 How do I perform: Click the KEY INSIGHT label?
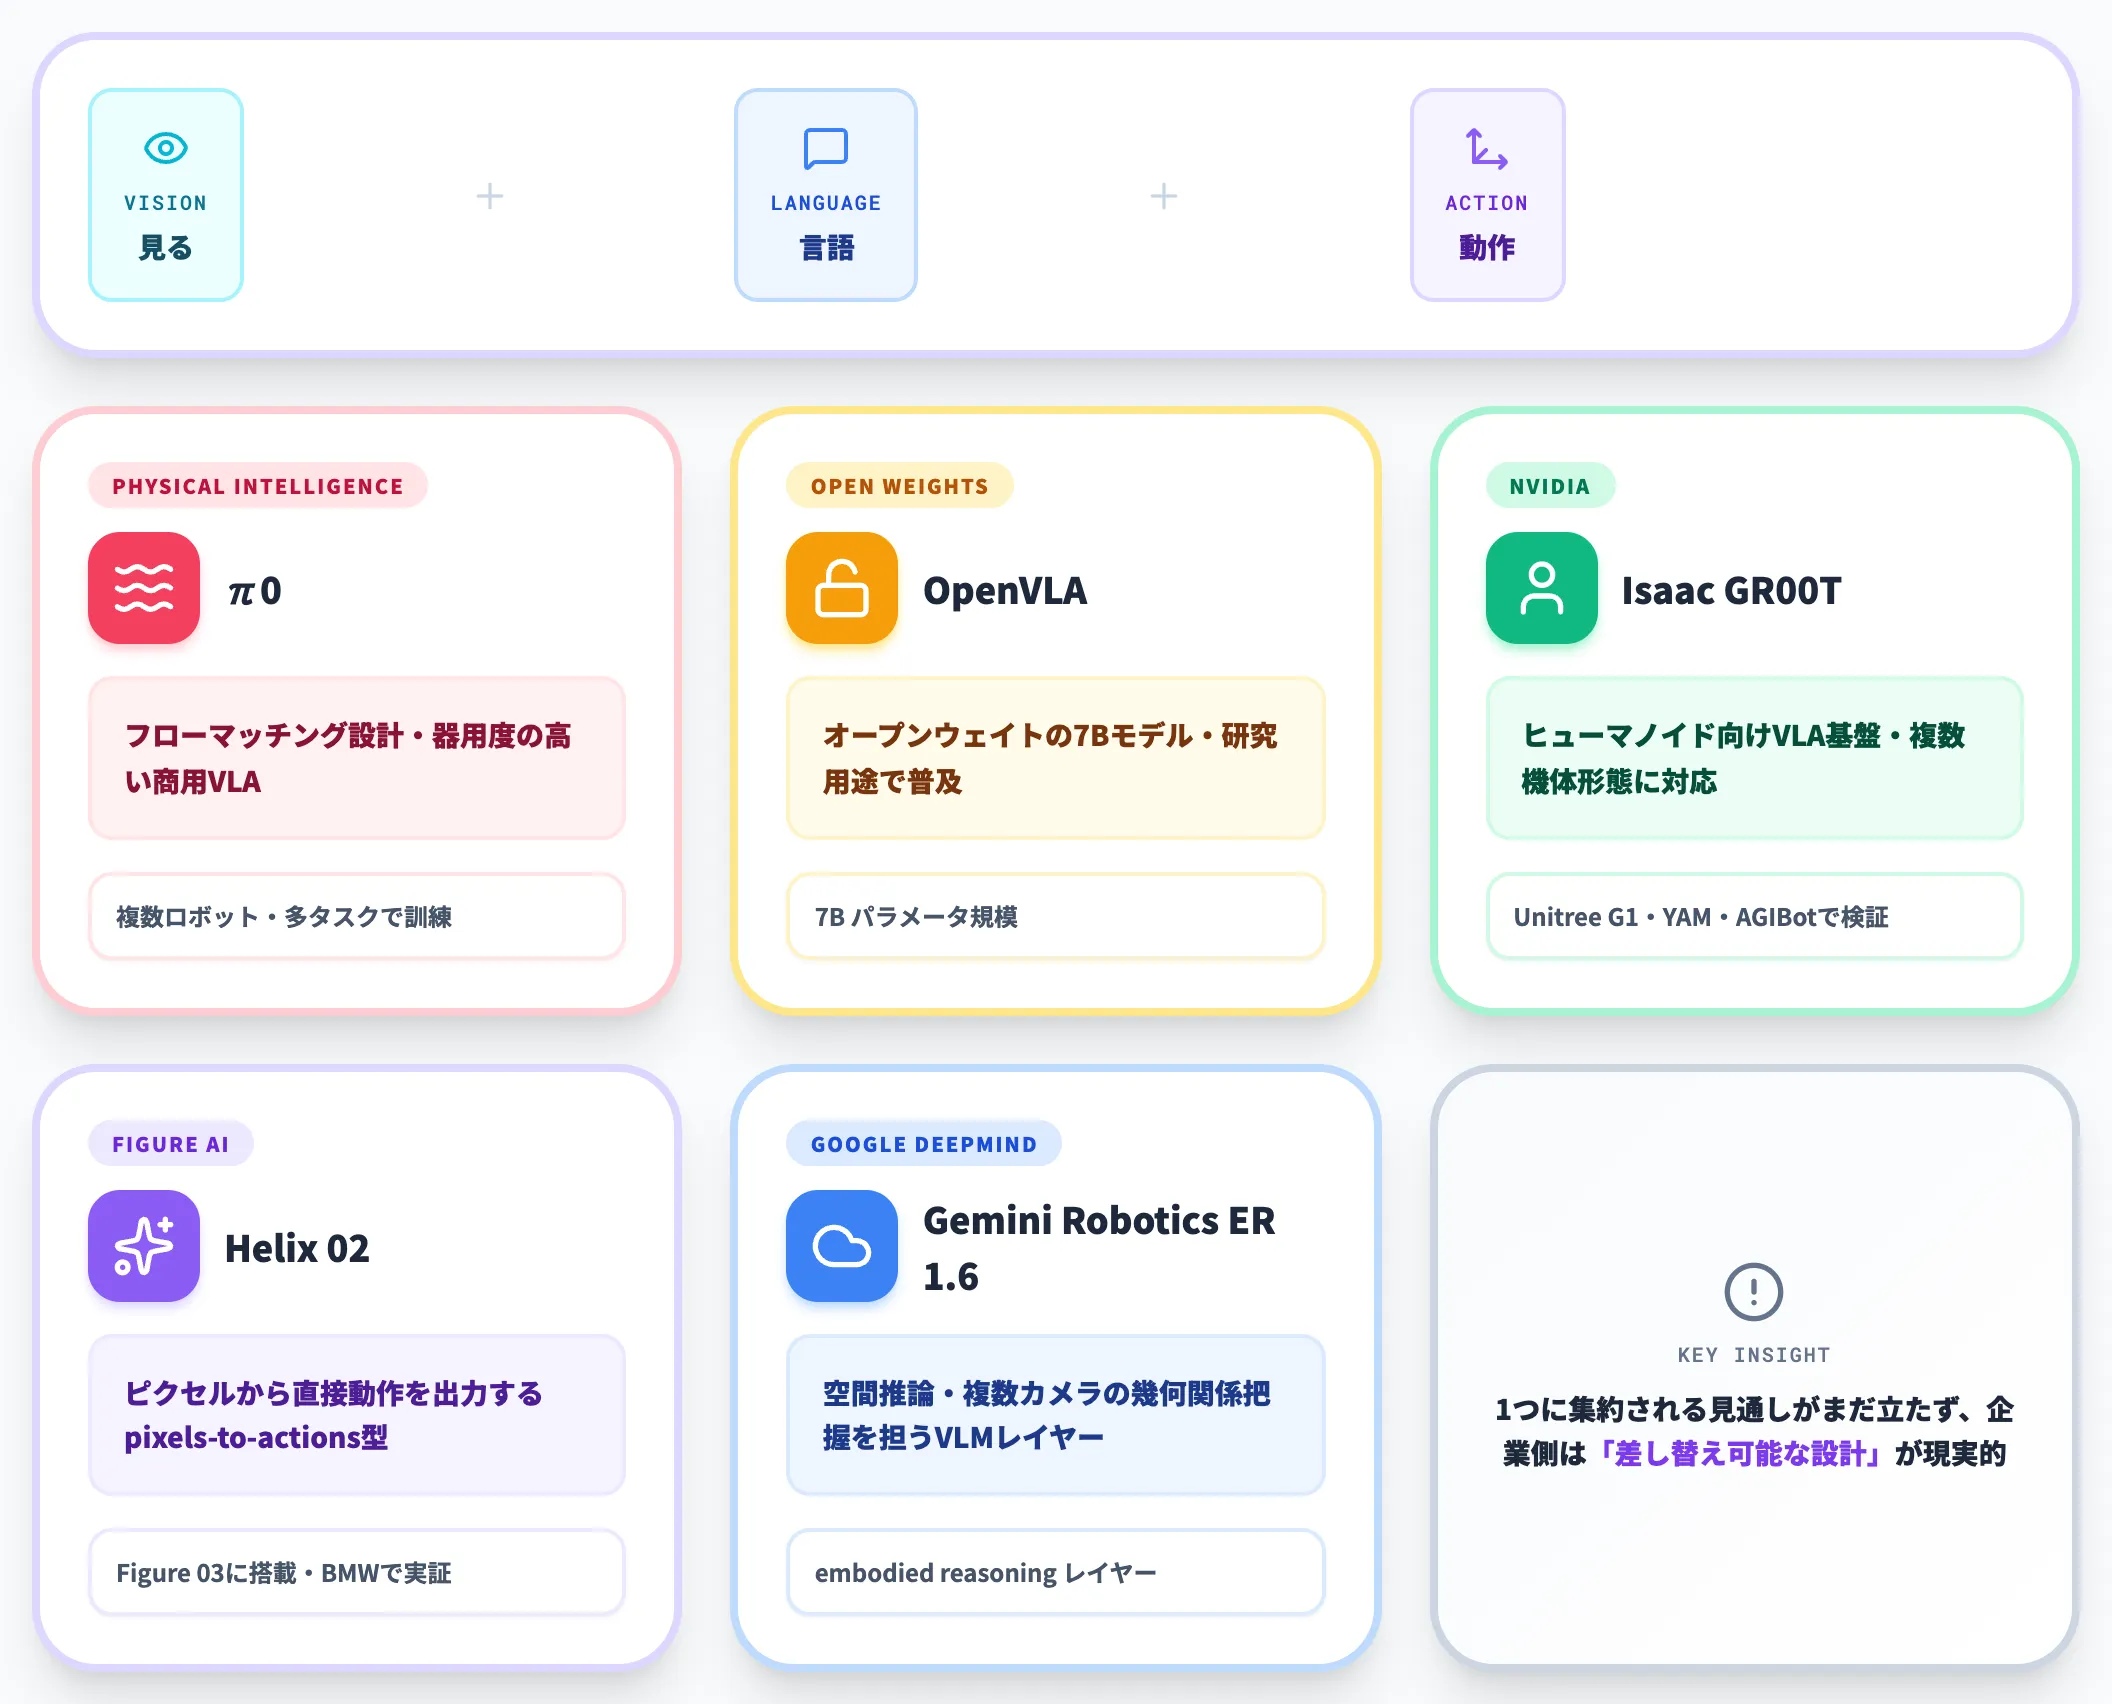point(1754,1355)
